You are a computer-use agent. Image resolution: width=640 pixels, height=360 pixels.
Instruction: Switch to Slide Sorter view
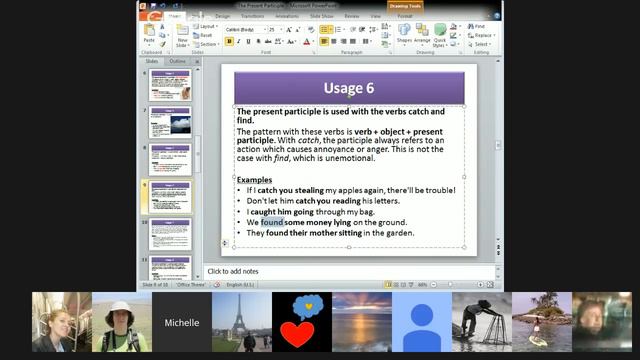click(396, 284)
